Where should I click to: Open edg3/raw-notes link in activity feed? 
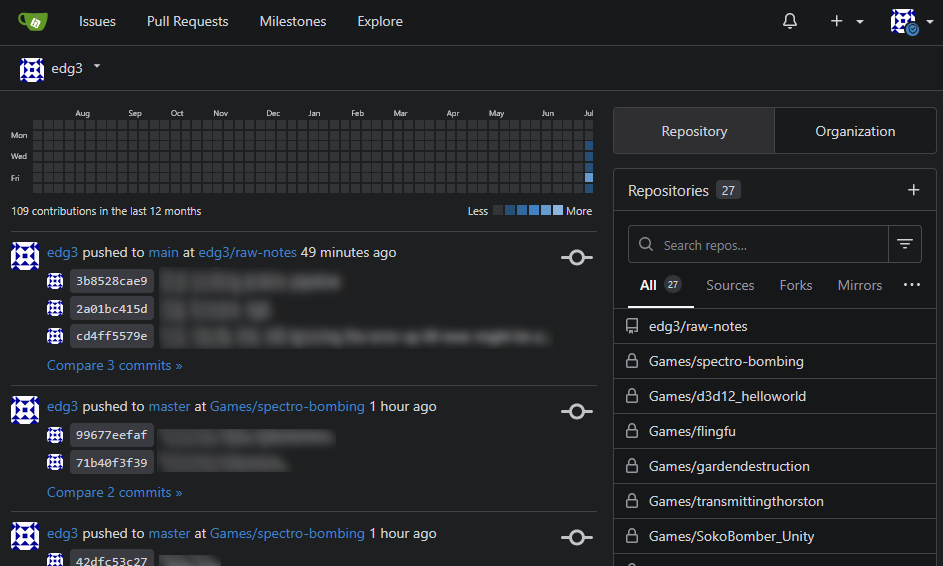point(247,252)
